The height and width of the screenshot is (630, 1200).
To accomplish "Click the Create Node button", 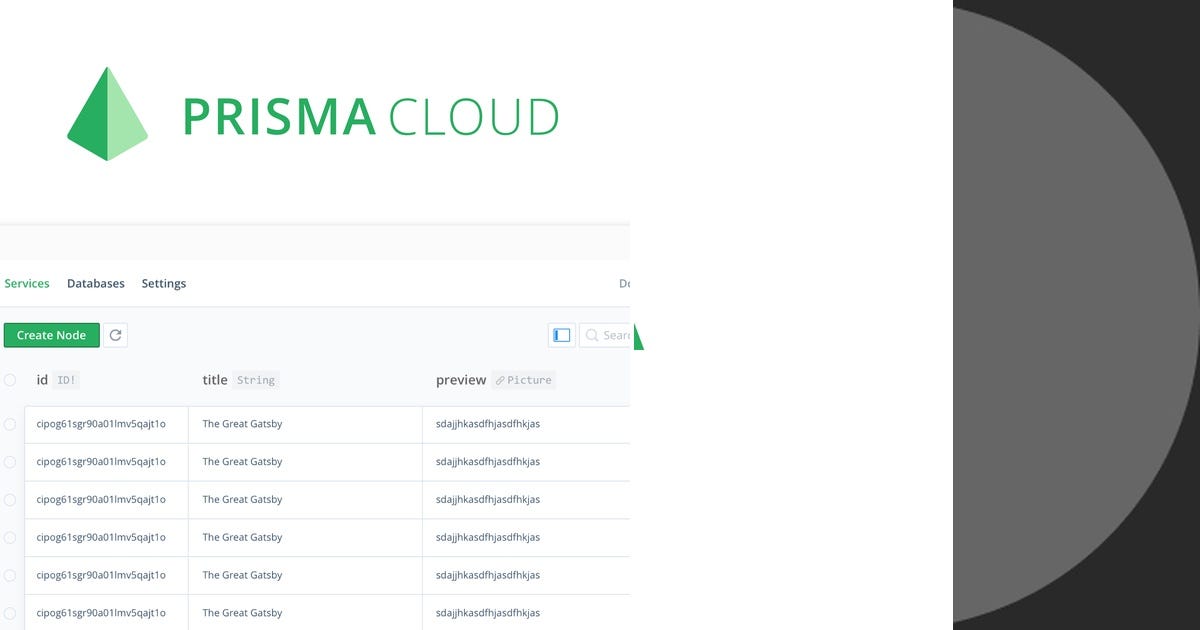I will tap(51, 335).
